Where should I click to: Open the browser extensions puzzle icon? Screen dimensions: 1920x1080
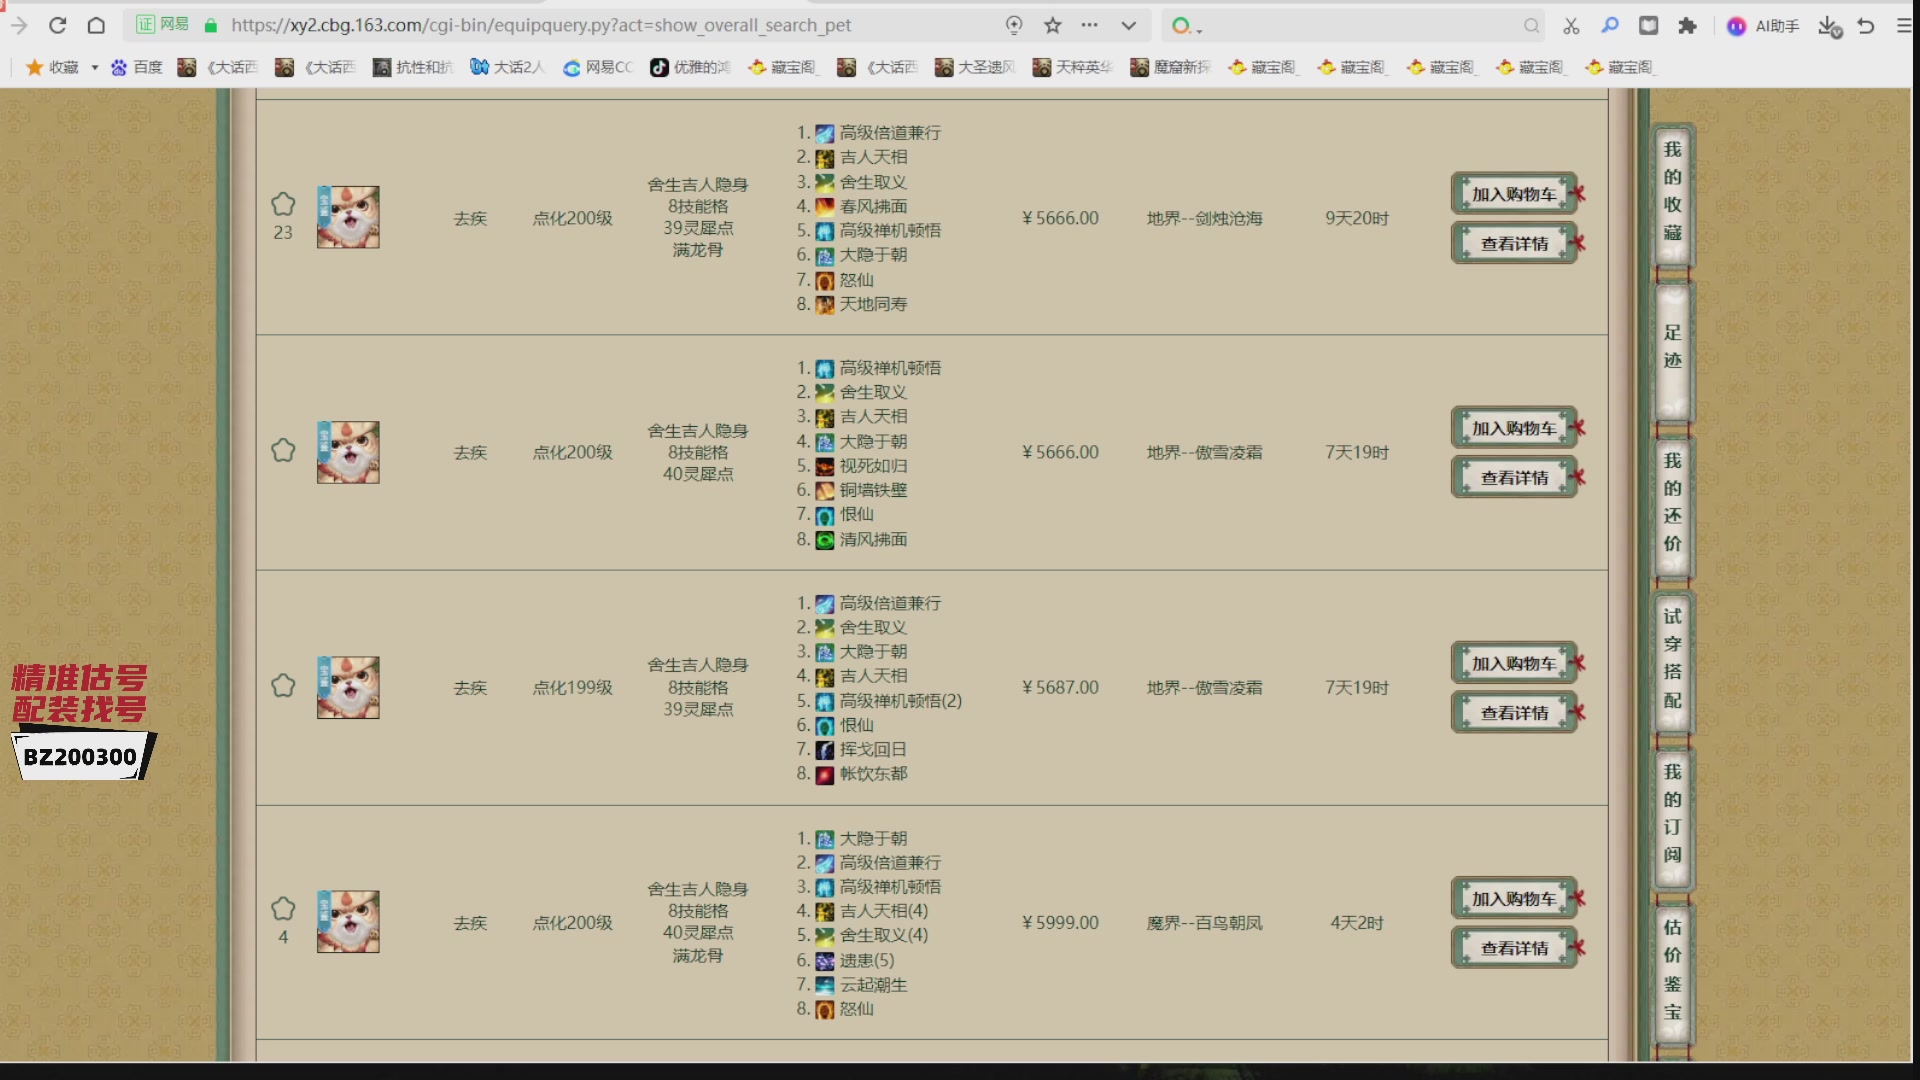click(1688, 25)
